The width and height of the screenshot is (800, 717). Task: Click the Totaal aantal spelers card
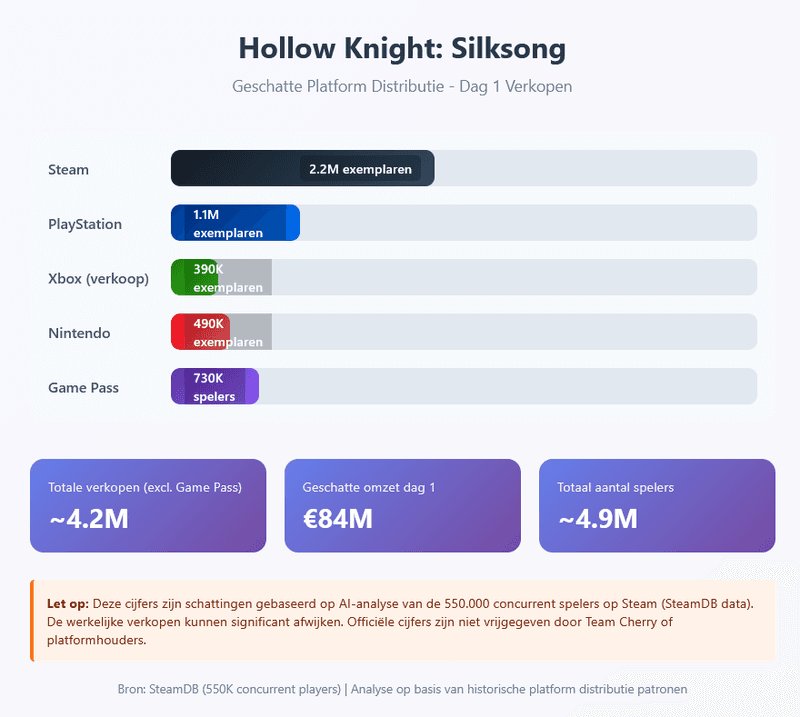[x=657, y=505]
